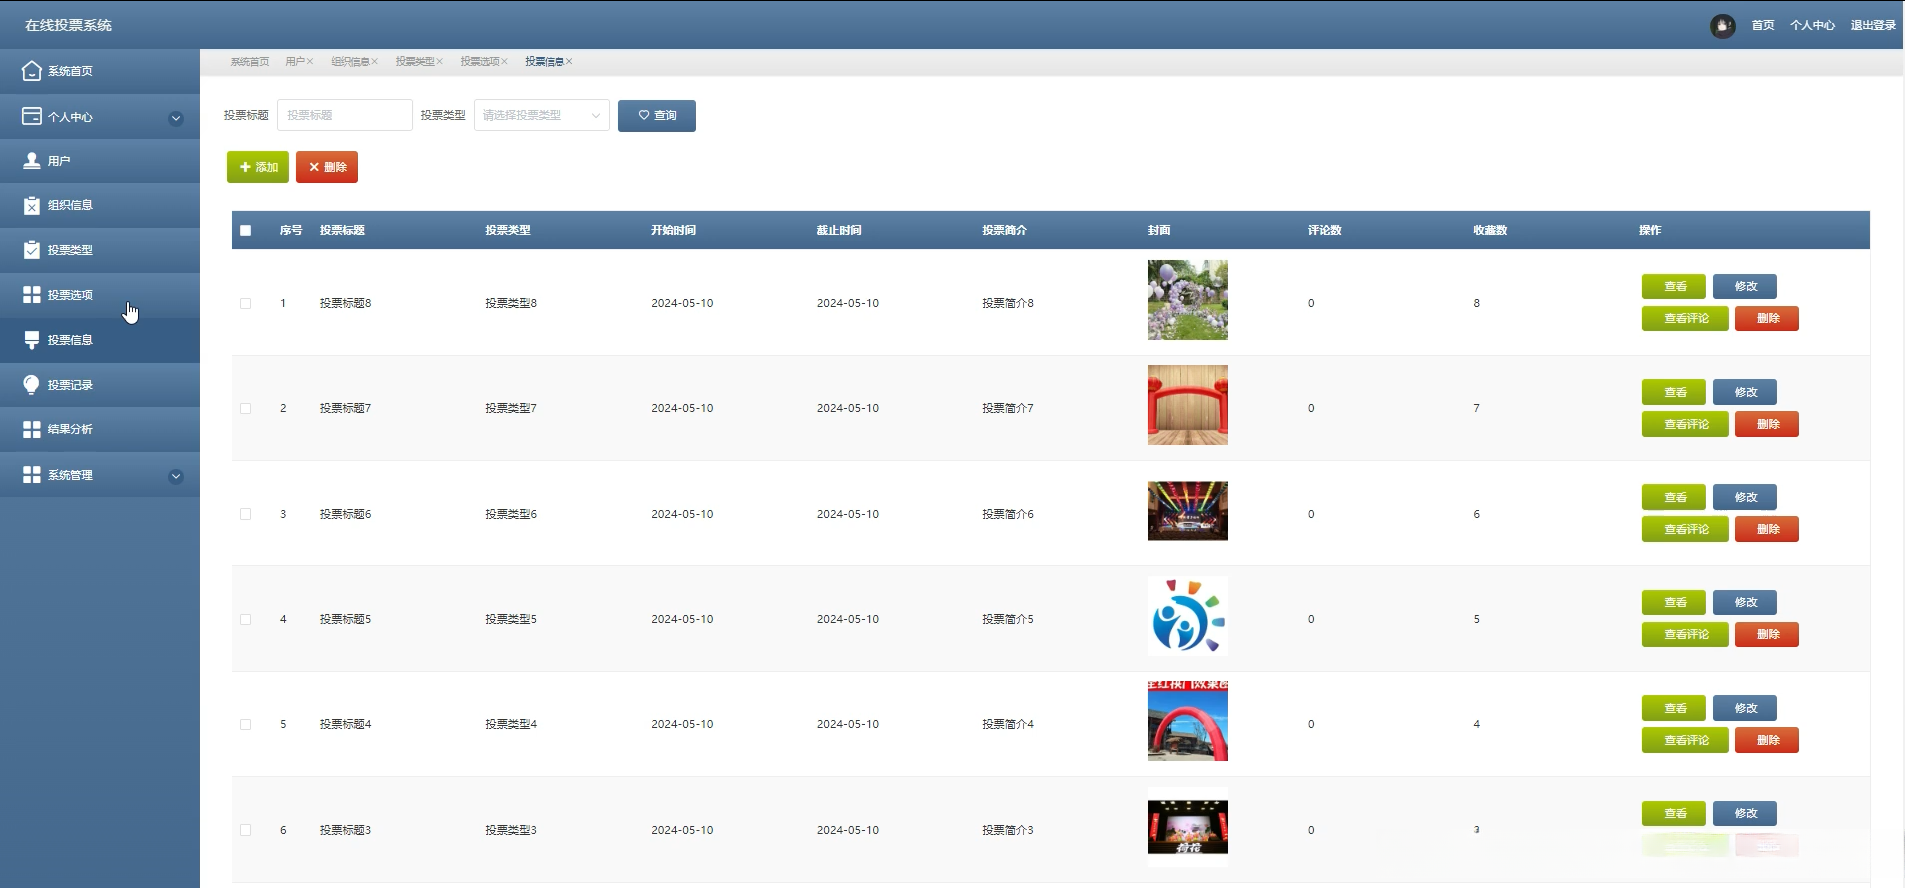Image resolution: width=1905 pixels, height=888 pixels.
Task: Click the green 添加 button
Action: (x=258, y=167)
